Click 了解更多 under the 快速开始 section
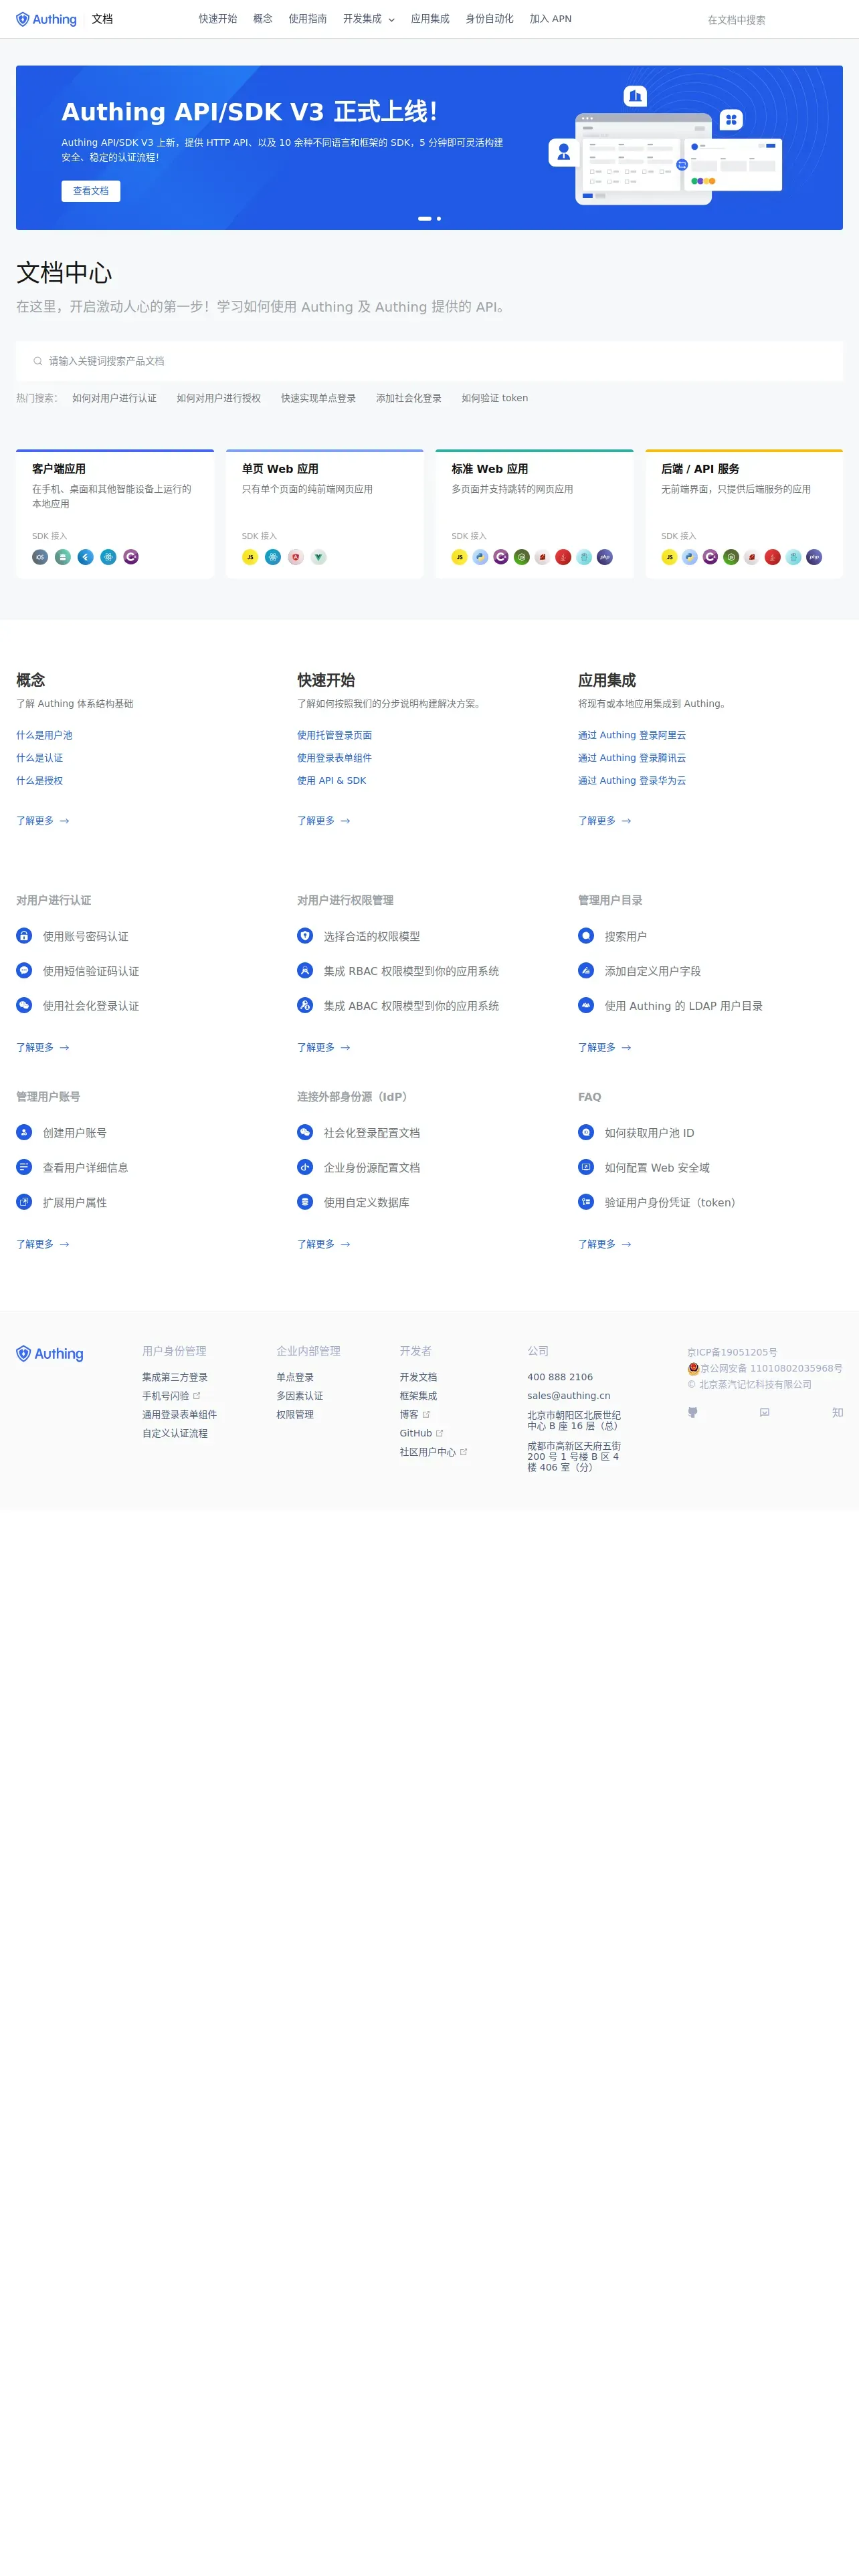 [x=324, y=821]
